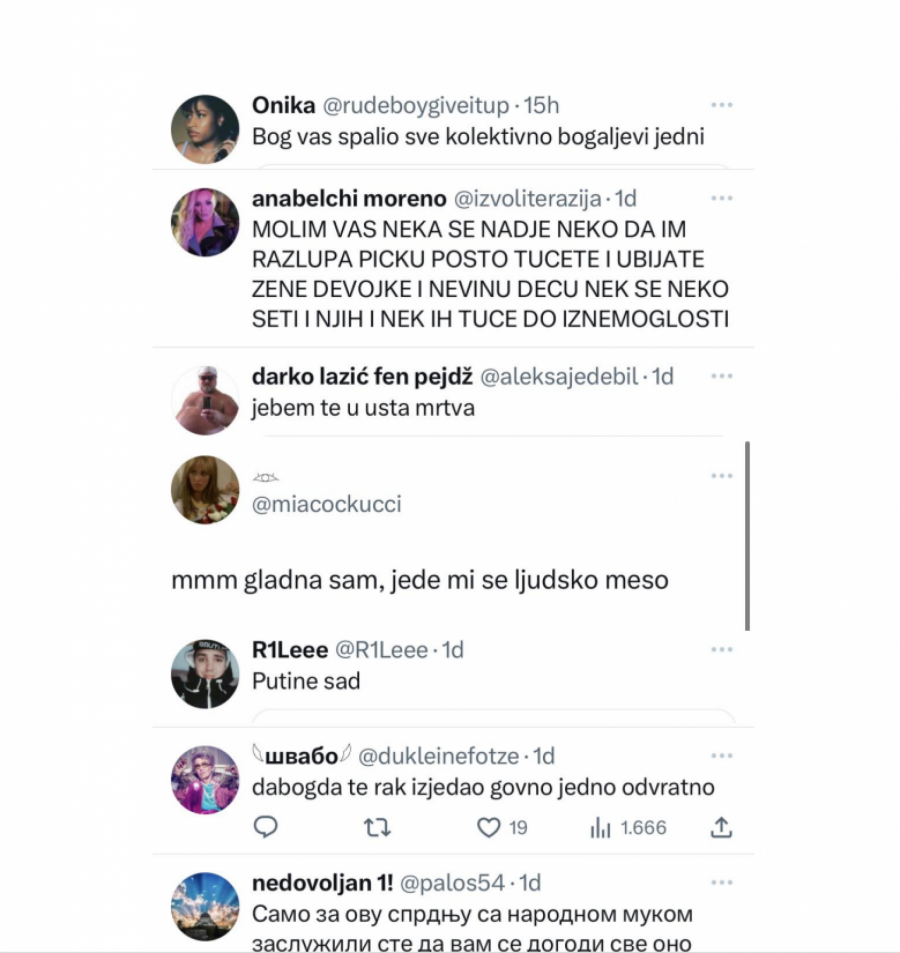Open more options on R1Leee's tweet
900x953 pixels.
pos(721,650)
